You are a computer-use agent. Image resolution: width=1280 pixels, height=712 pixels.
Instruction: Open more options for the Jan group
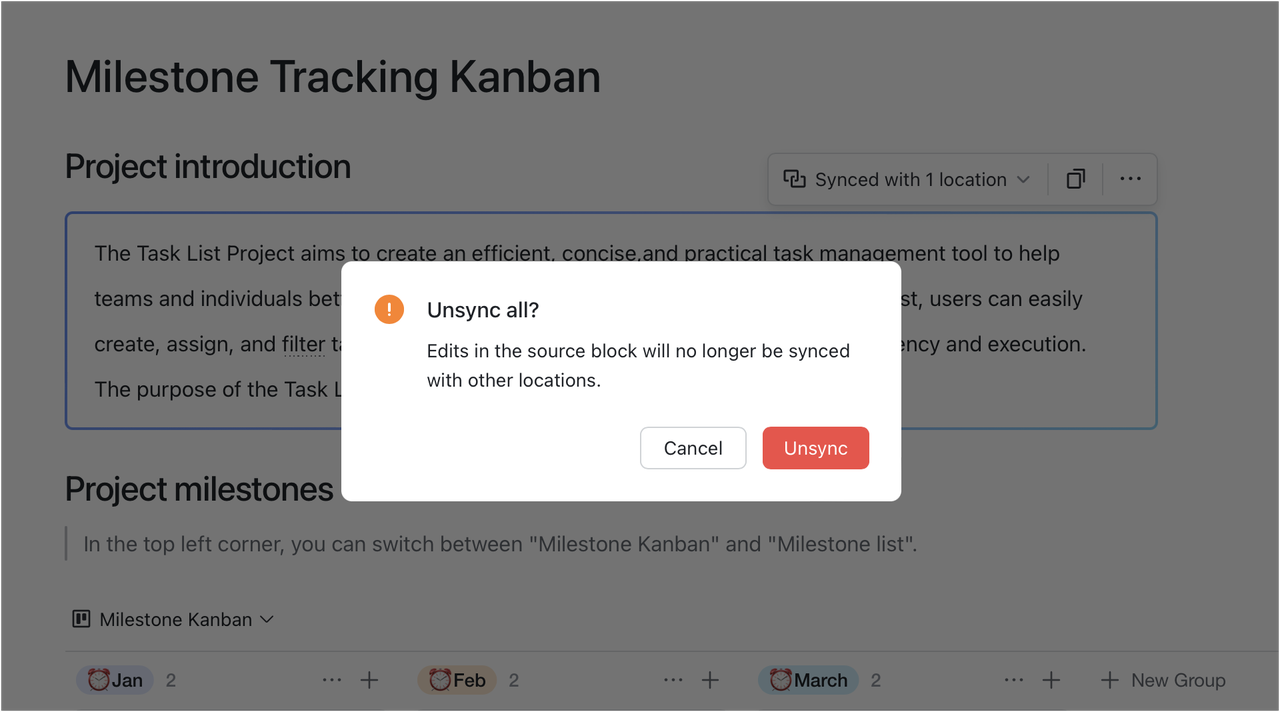tap(332, 680)
